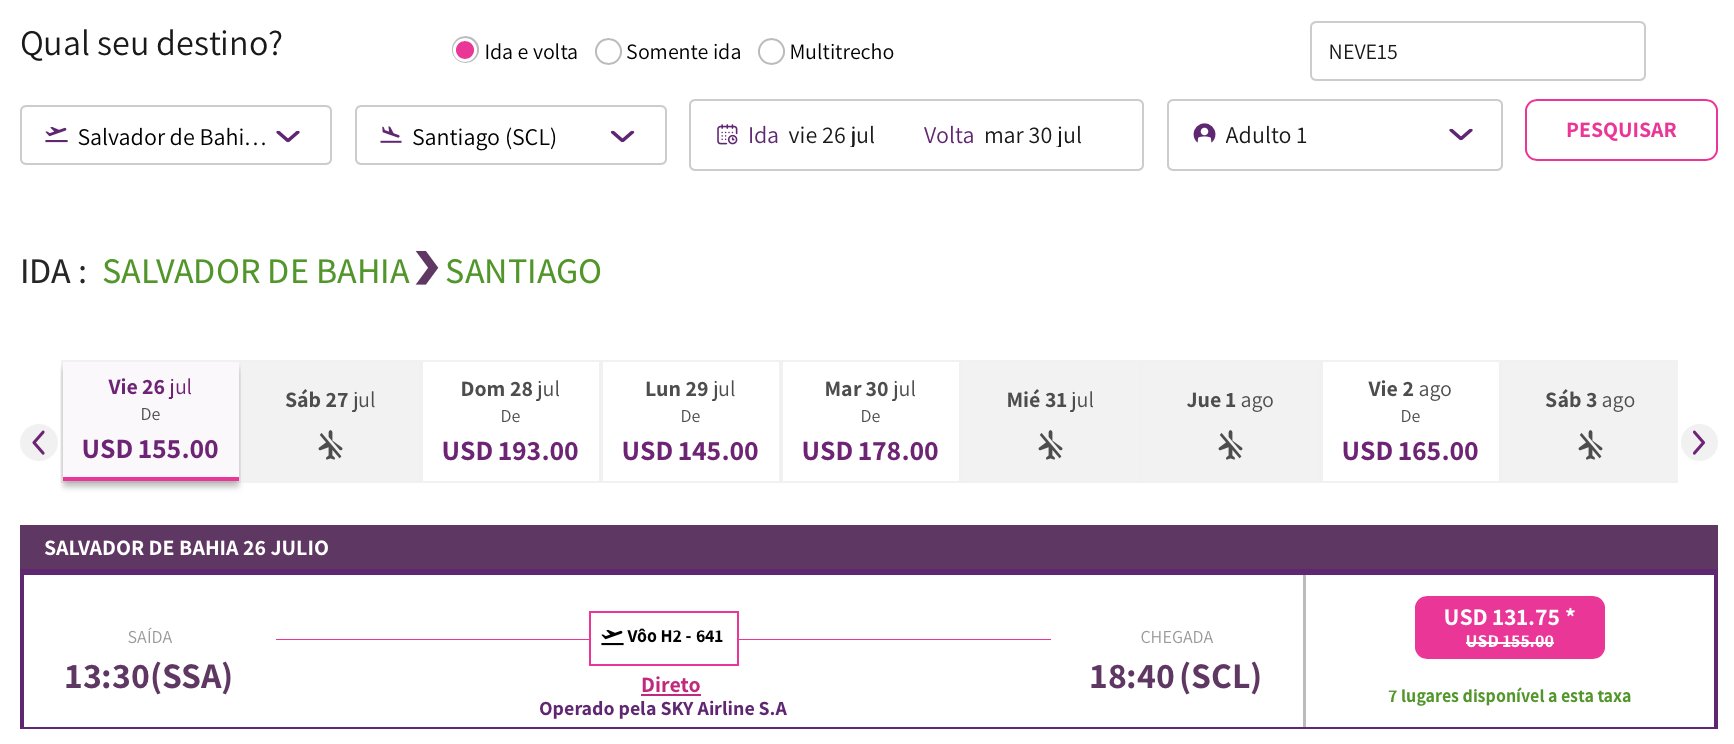Screen dimensions: 1734x744
Task: Expand the Santiago (SCL) destination dropdown
Action: point(511,135)
